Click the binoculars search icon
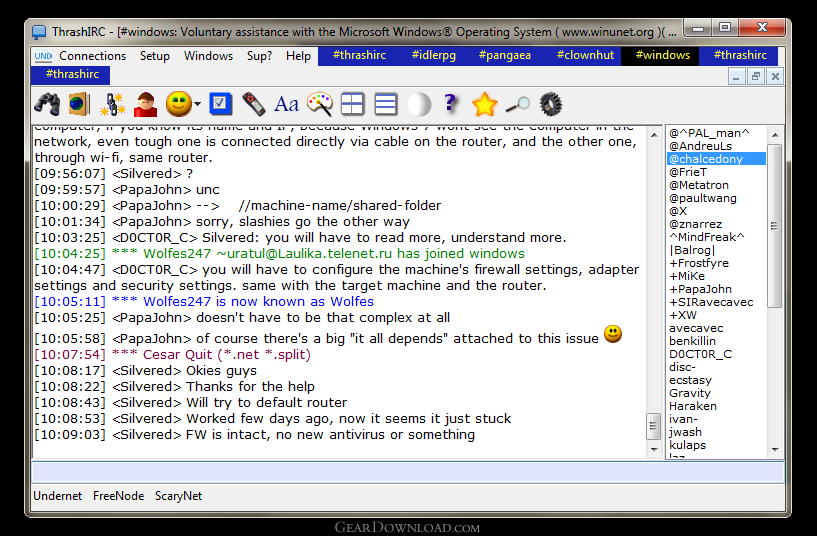Screen dimensions: 817x536 tap(47, 104)
